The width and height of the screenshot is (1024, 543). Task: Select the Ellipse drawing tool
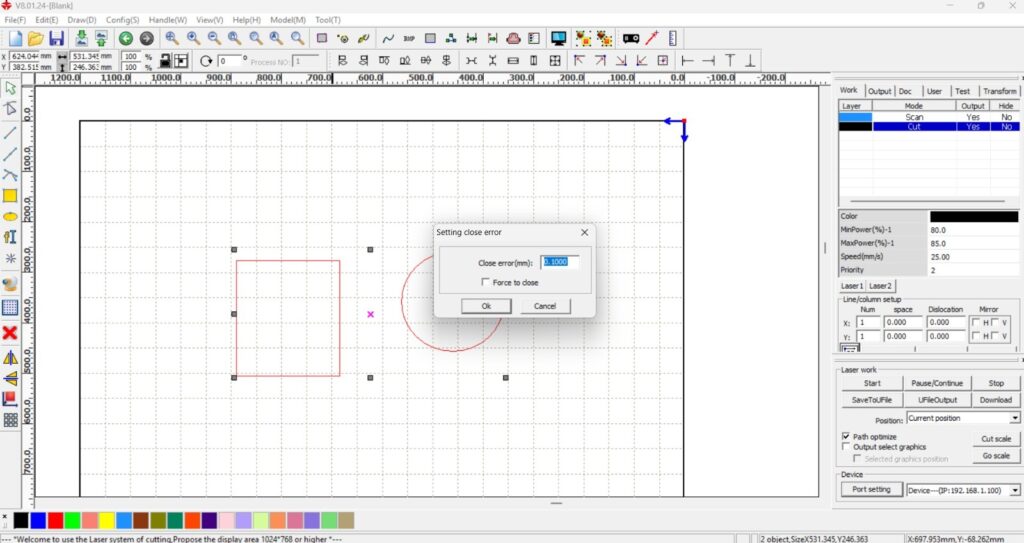(10, 216)
